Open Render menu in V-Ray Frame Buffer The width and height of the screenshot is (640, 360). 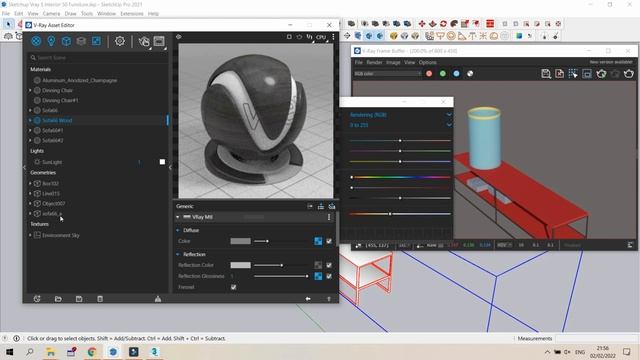(x=374, y=62)
